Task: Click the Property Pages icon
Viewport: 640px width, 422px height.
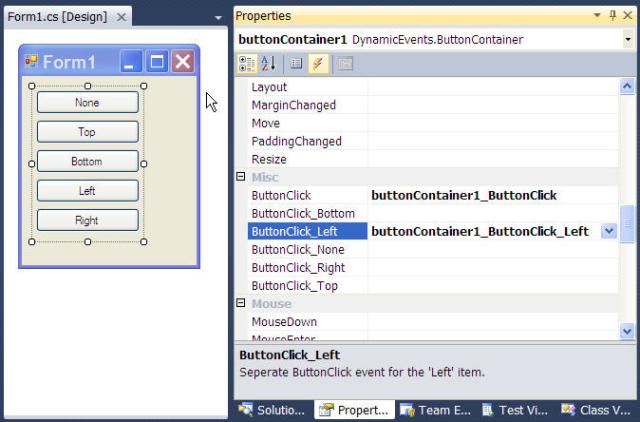Action: tap(345, 64)
